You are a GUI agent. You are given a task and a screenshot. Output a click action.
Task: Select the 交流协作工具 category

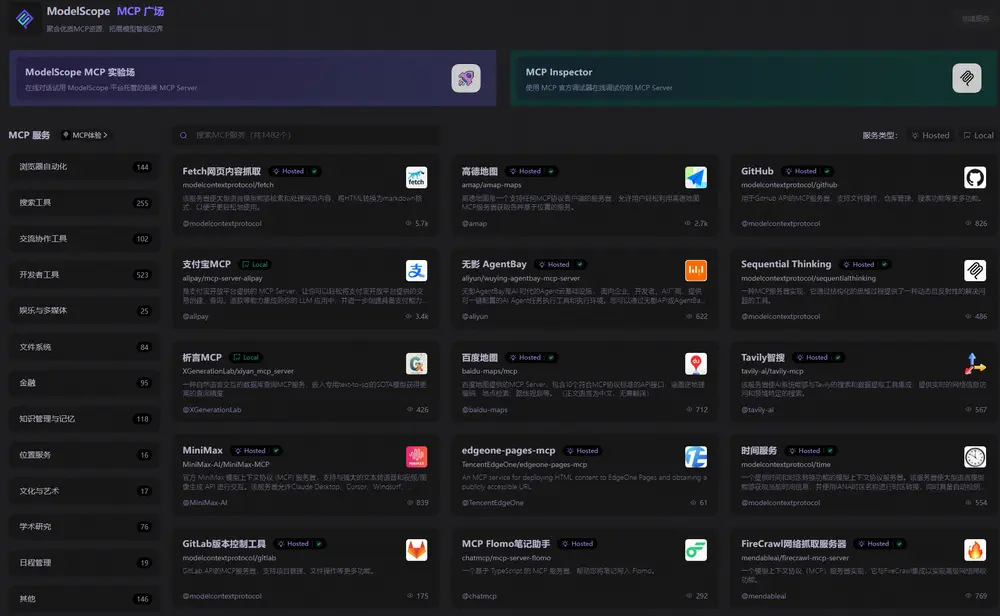tap(84, 238)
